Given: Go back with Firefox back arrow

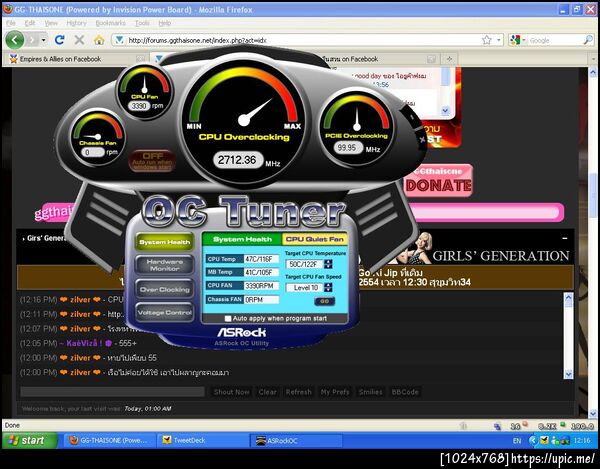Looking at the screenshot, I should click(15, 40).
